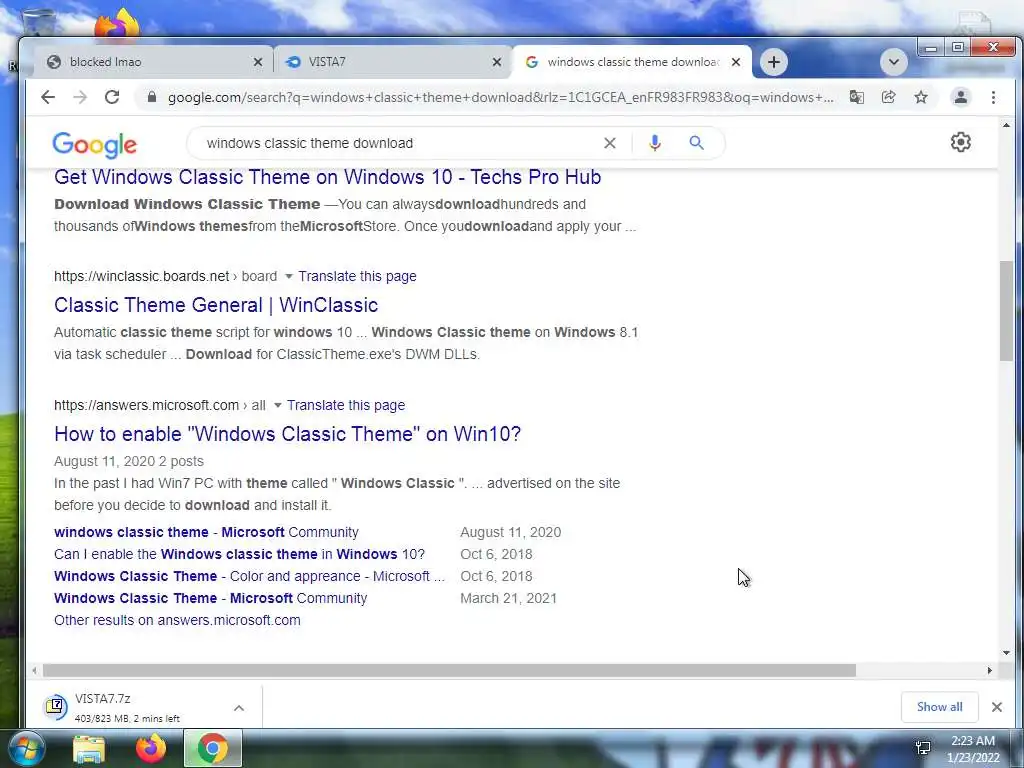Viewport: 1024px width, 768px height.
Task: Open the Firefox icon on the desktop
Action: click(x=117, y=24)
